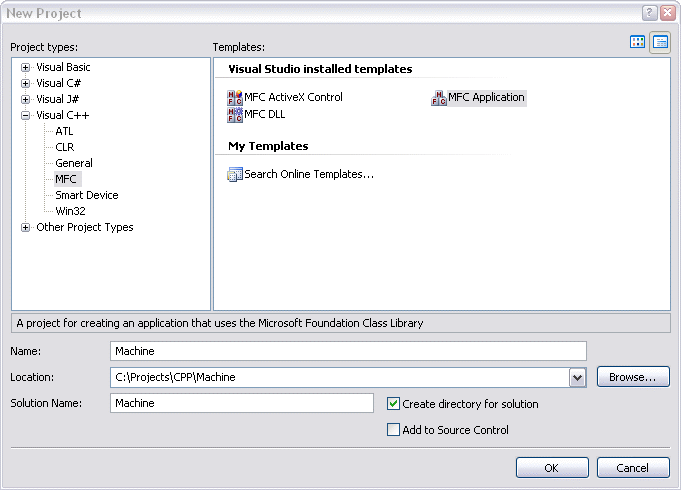
Task: Click the Cancel button
Action: (x=633, y=468)
